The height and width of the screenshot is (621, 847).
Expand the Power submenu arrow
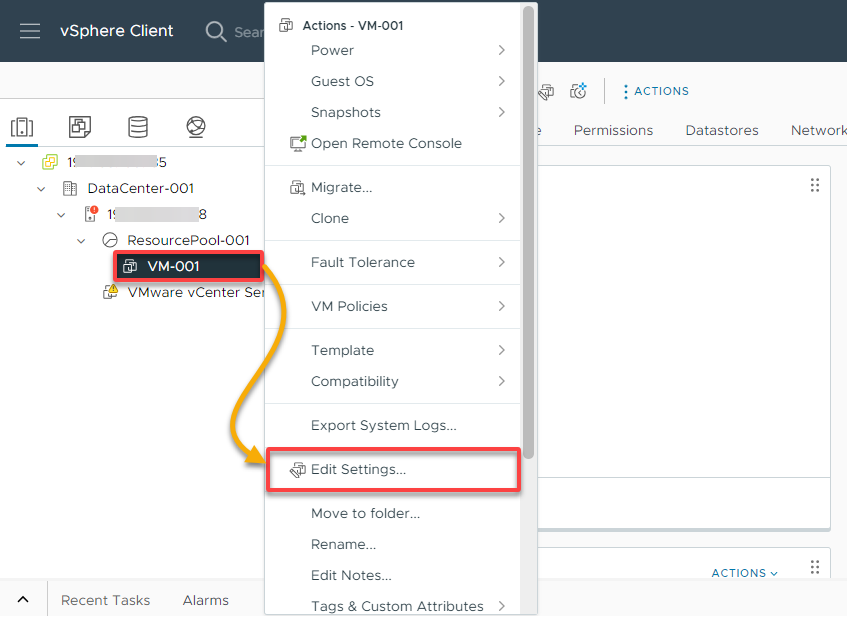[502, 50]
